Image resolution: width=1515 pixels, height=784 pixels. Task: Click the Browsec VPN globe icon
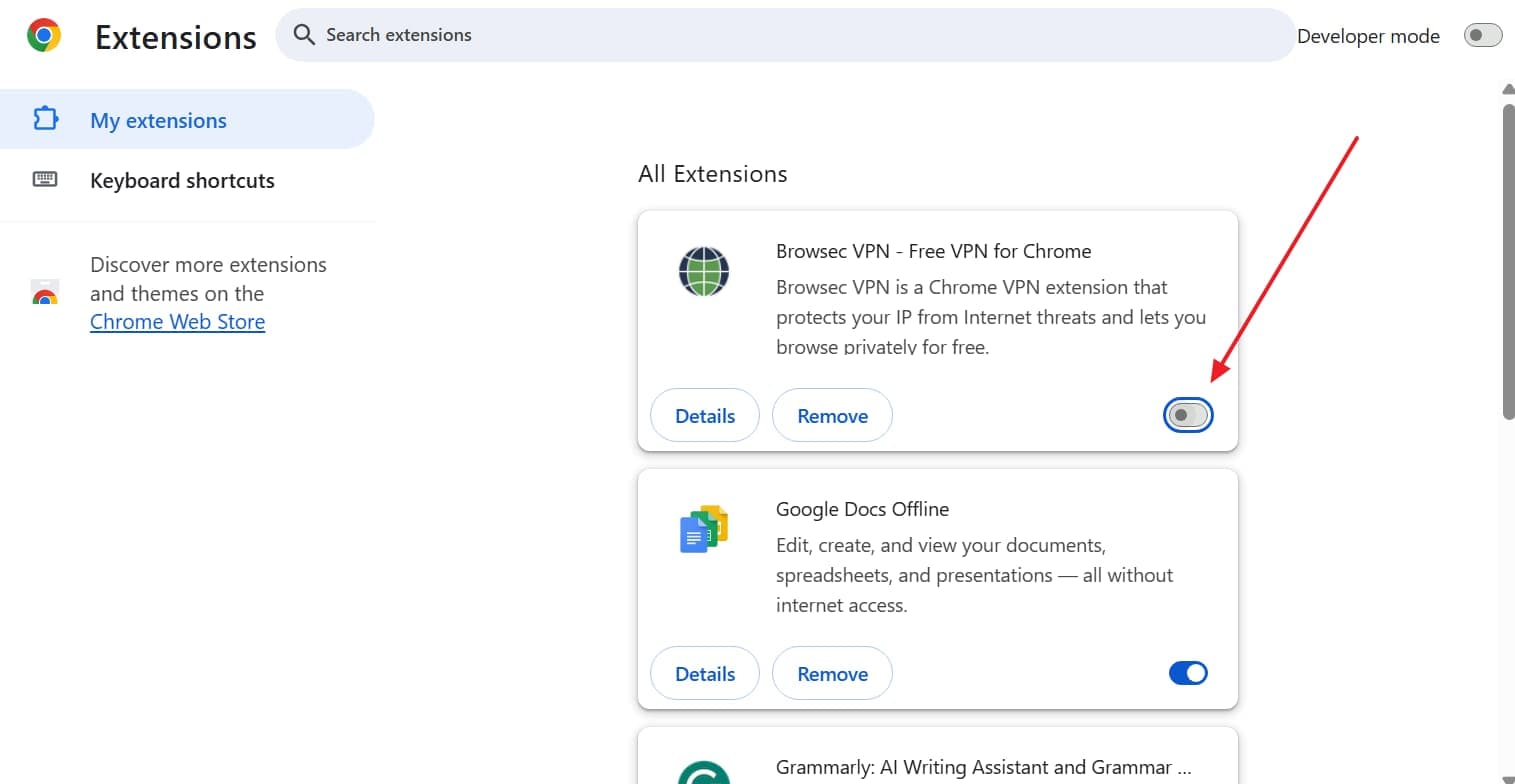point(704,271)
